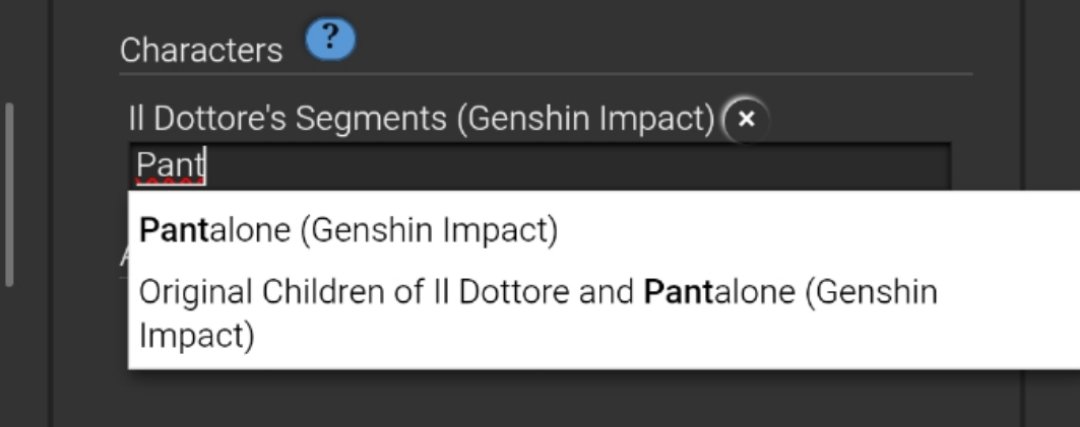The height and width of the screenshot is (427, 1080).
Task: Click the word "Segments" in the added character tag
Action: click(371, 119)
